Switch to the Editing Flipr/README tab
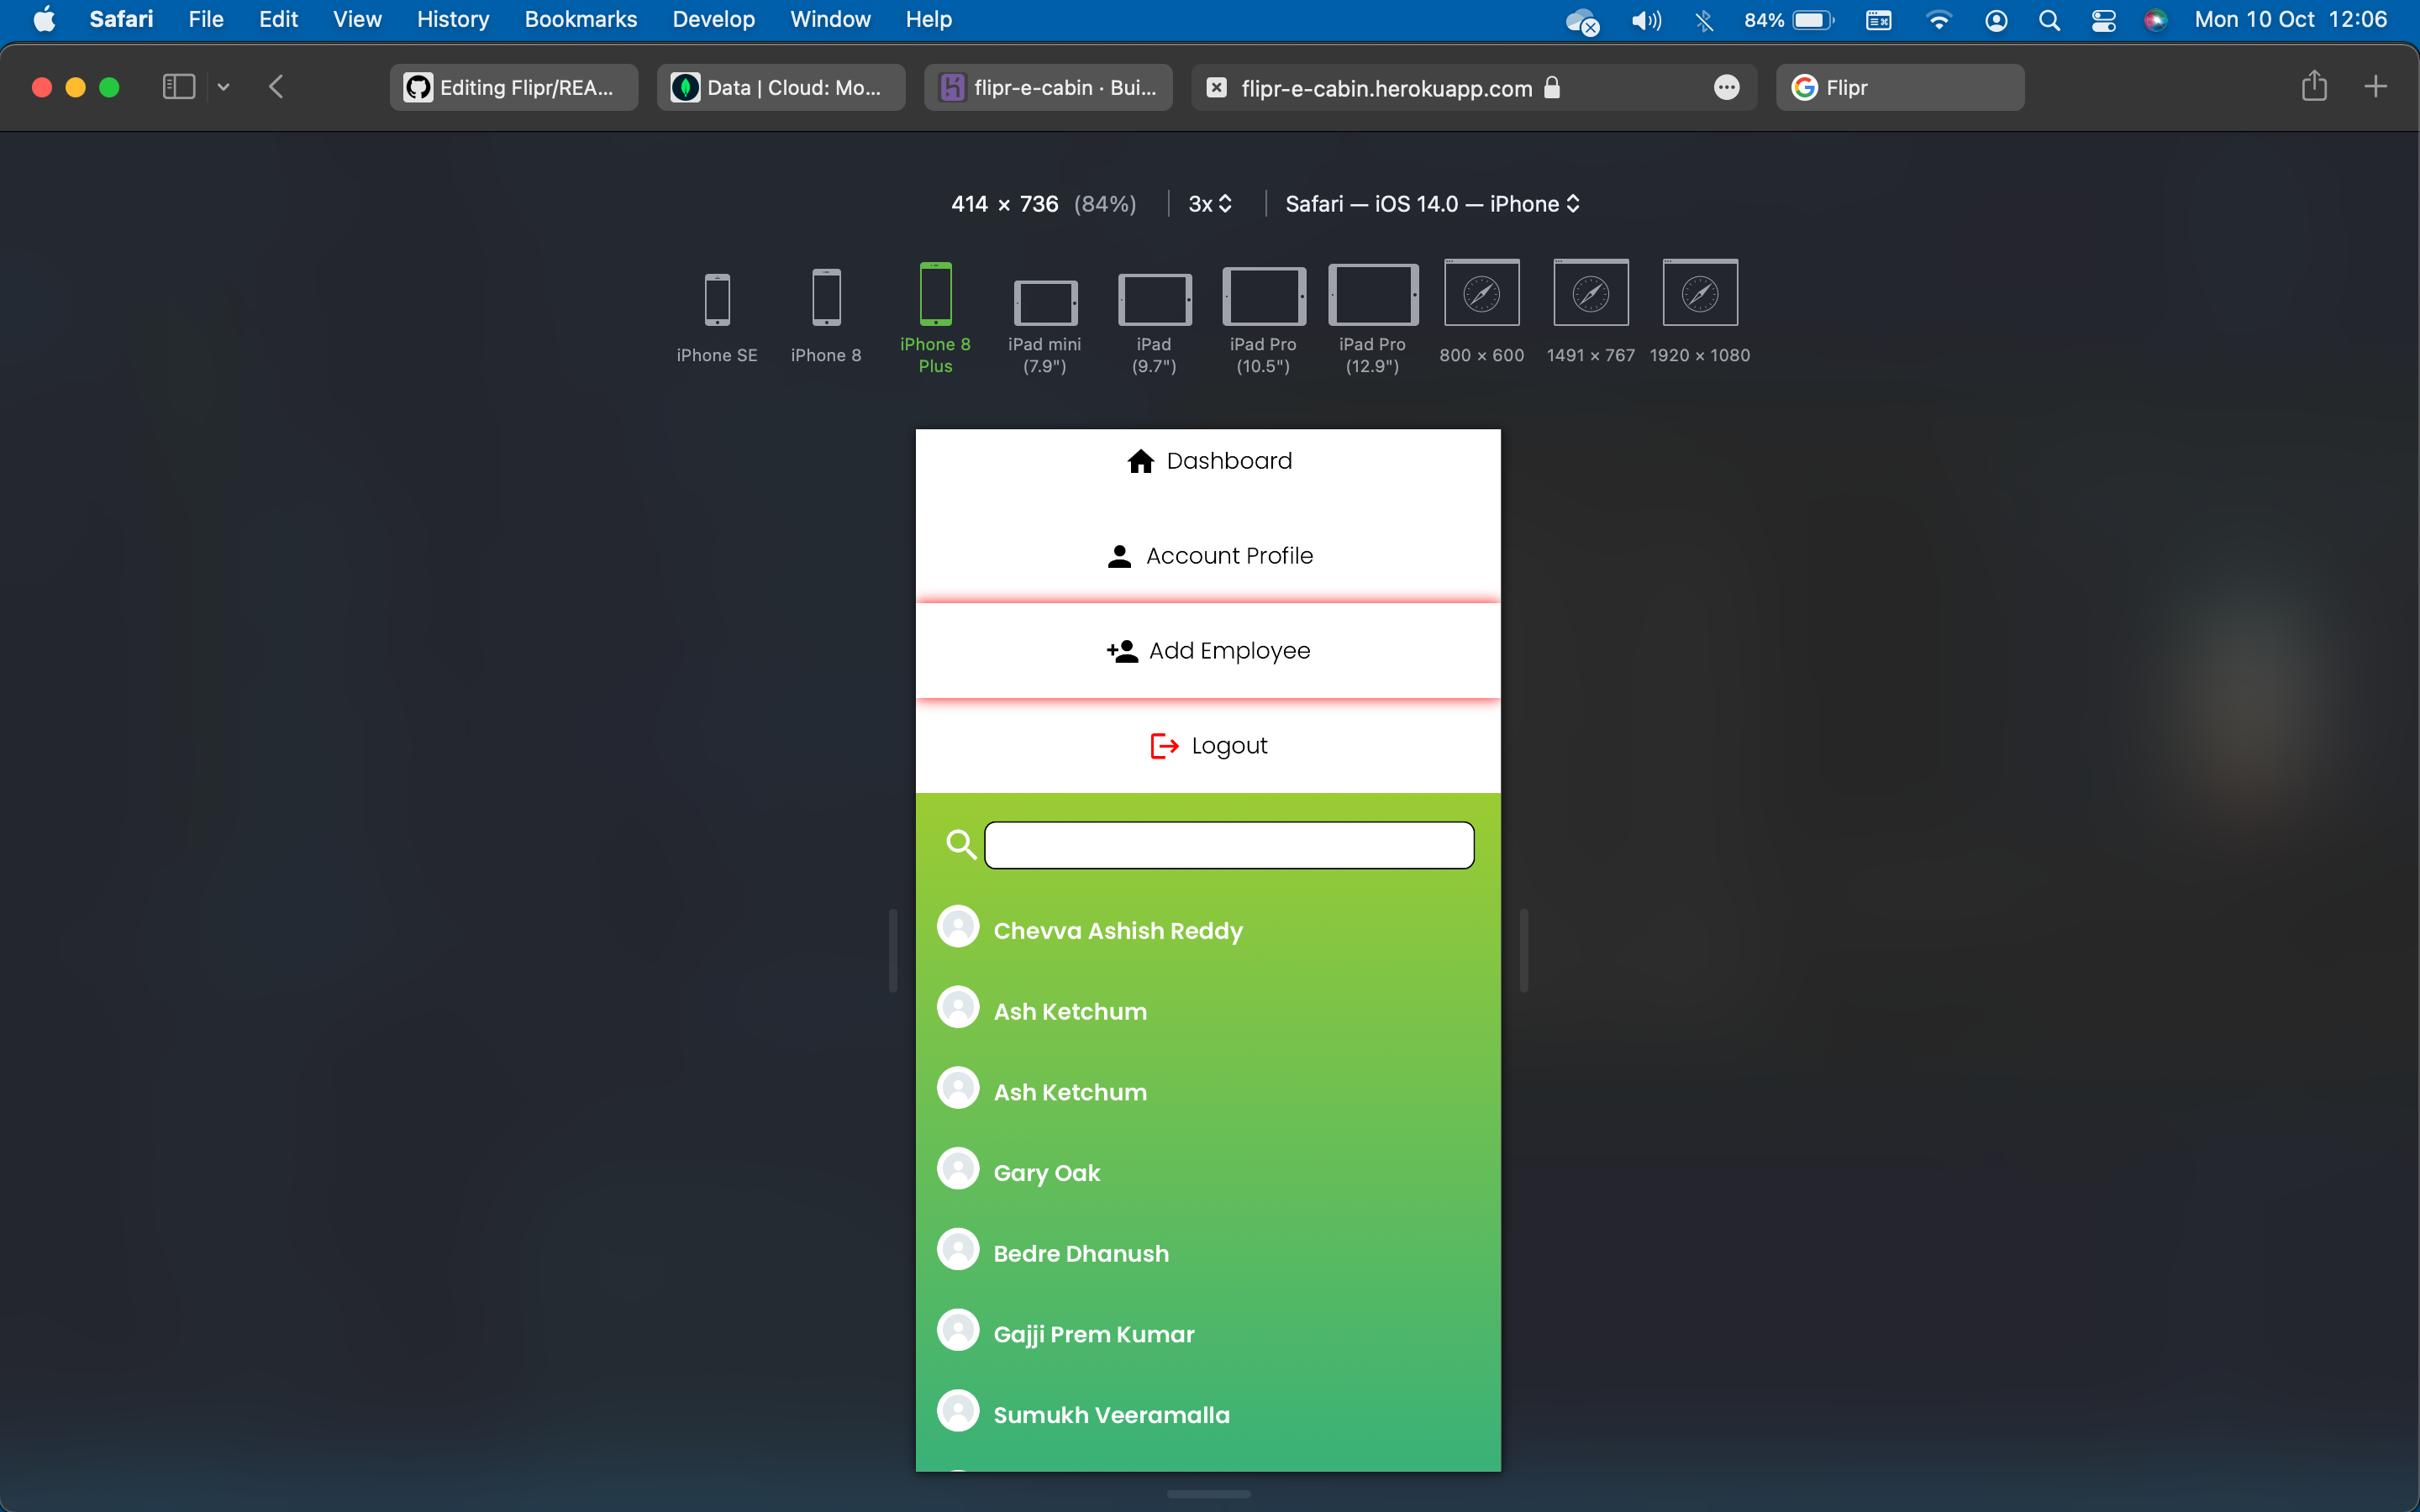The height and width of the screenshot is (1512, 2420). coord(514,88)
